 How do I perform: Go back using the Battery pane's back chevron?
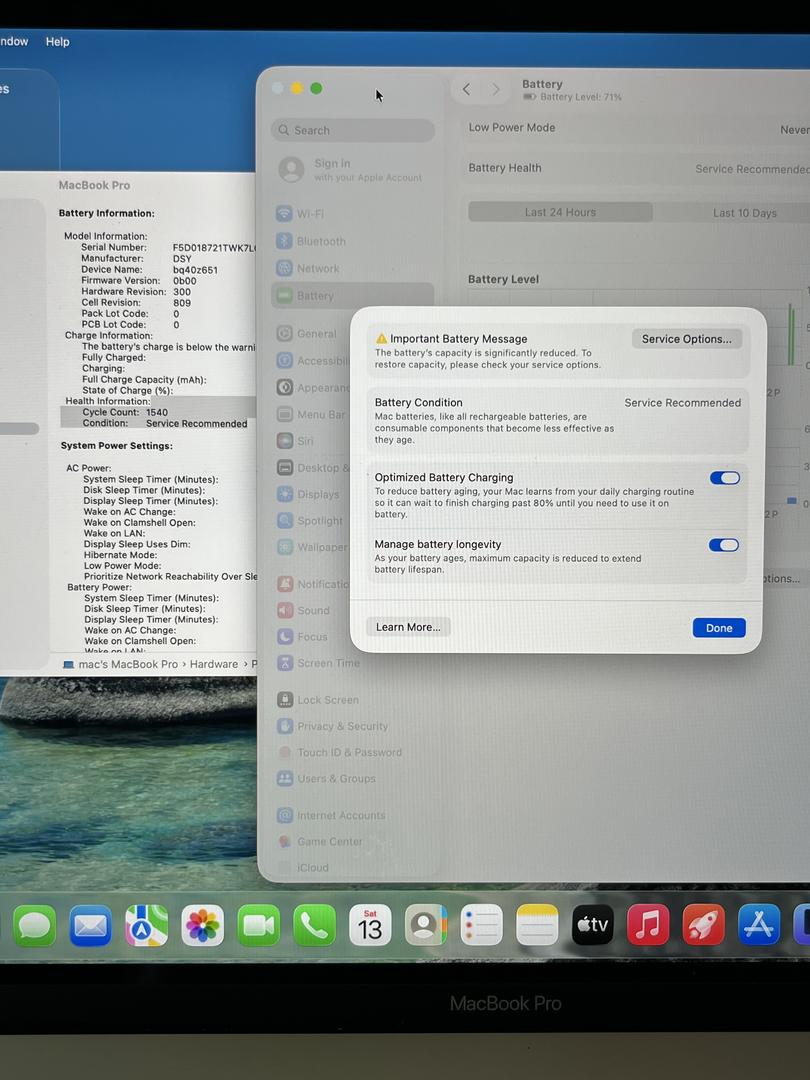click(466, 90)
